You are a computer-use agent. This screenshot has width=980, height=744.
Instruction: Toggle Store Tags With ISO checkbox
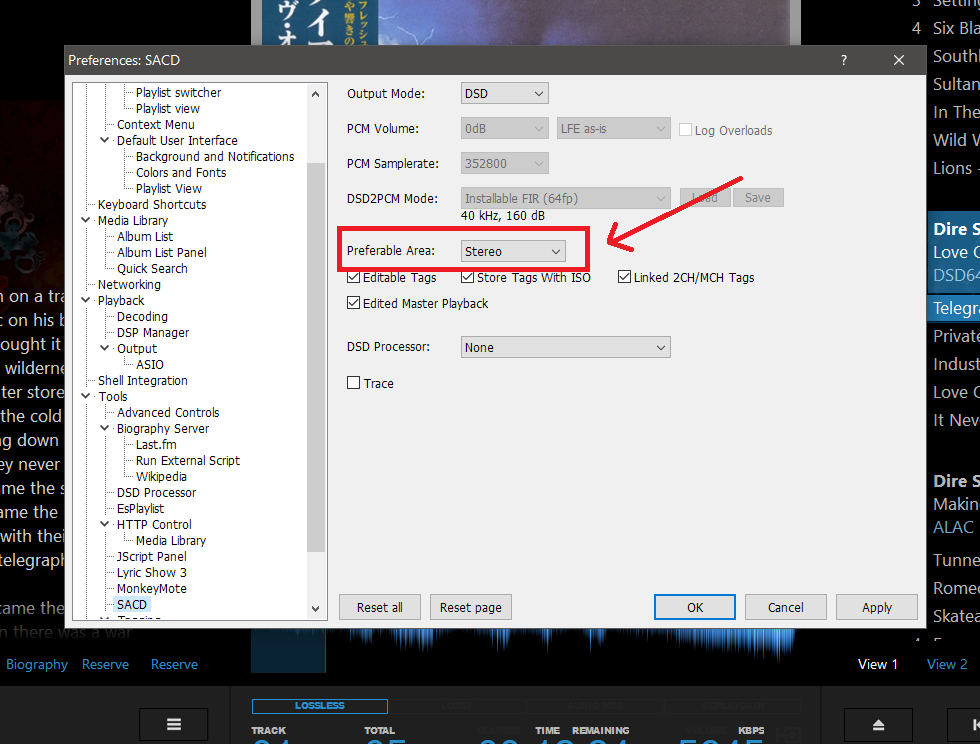(x=468, y=278)
